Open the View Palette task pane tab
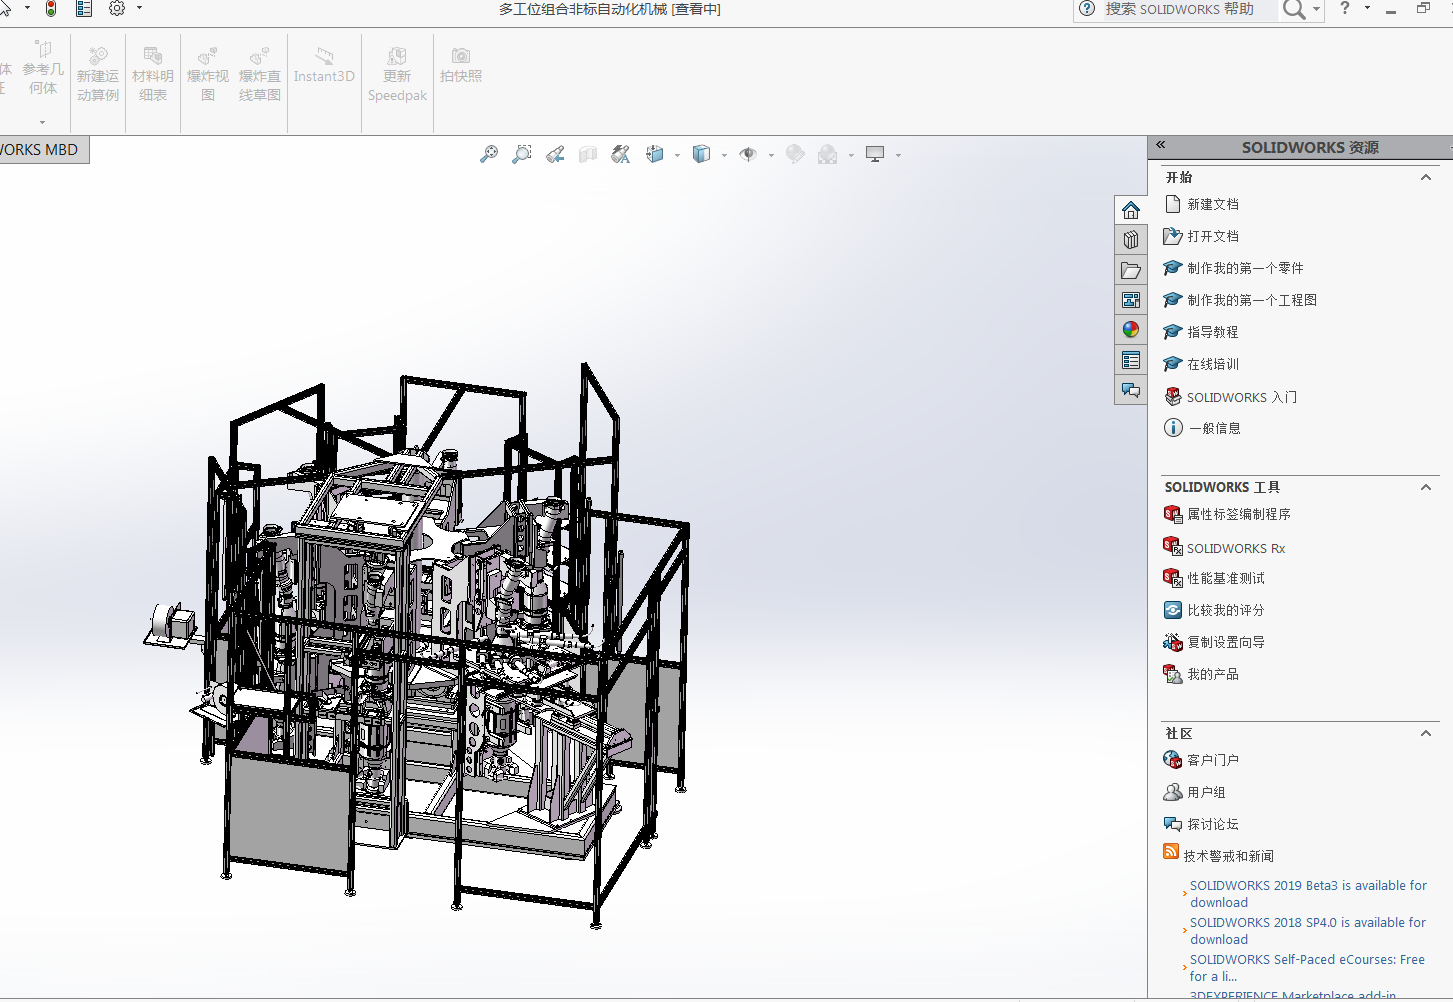 (1131, 300)
